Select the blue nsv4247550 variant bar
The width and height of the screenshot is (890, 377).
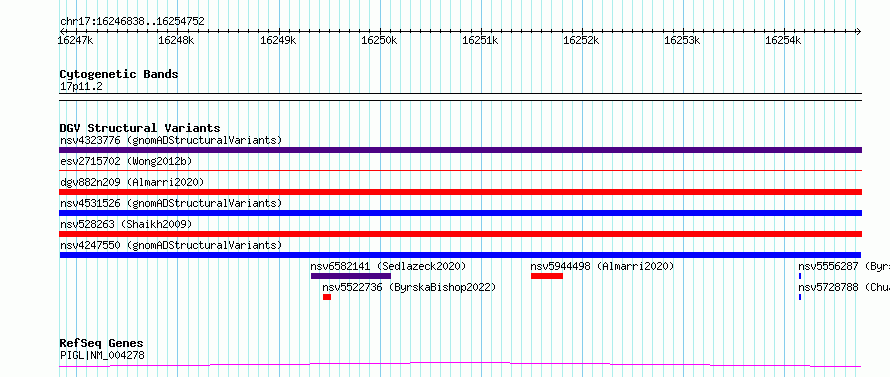coord(461,255)
